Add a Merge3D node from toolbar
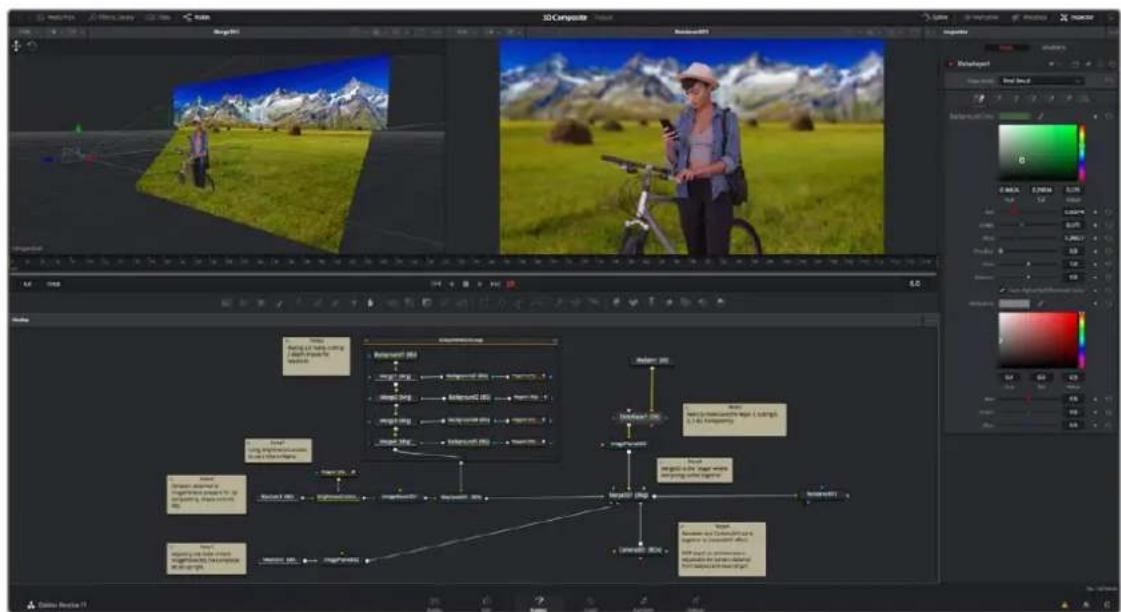 click(x=668, y=302)
